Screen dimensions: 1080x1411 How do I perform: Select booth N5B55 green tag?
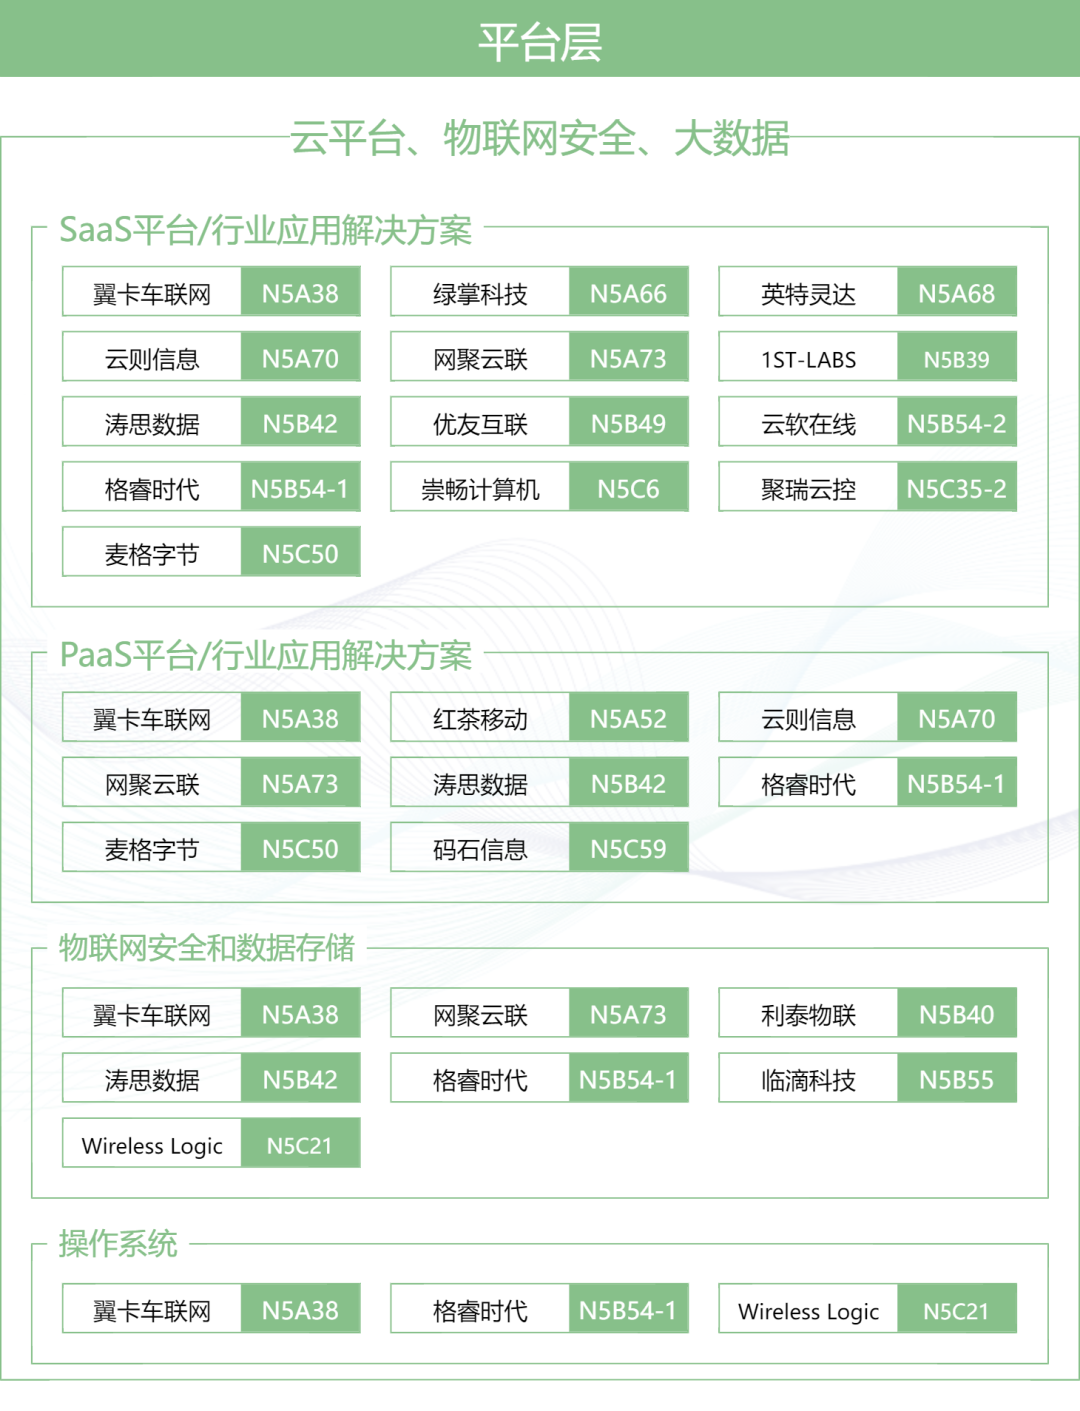(956, 1080)
